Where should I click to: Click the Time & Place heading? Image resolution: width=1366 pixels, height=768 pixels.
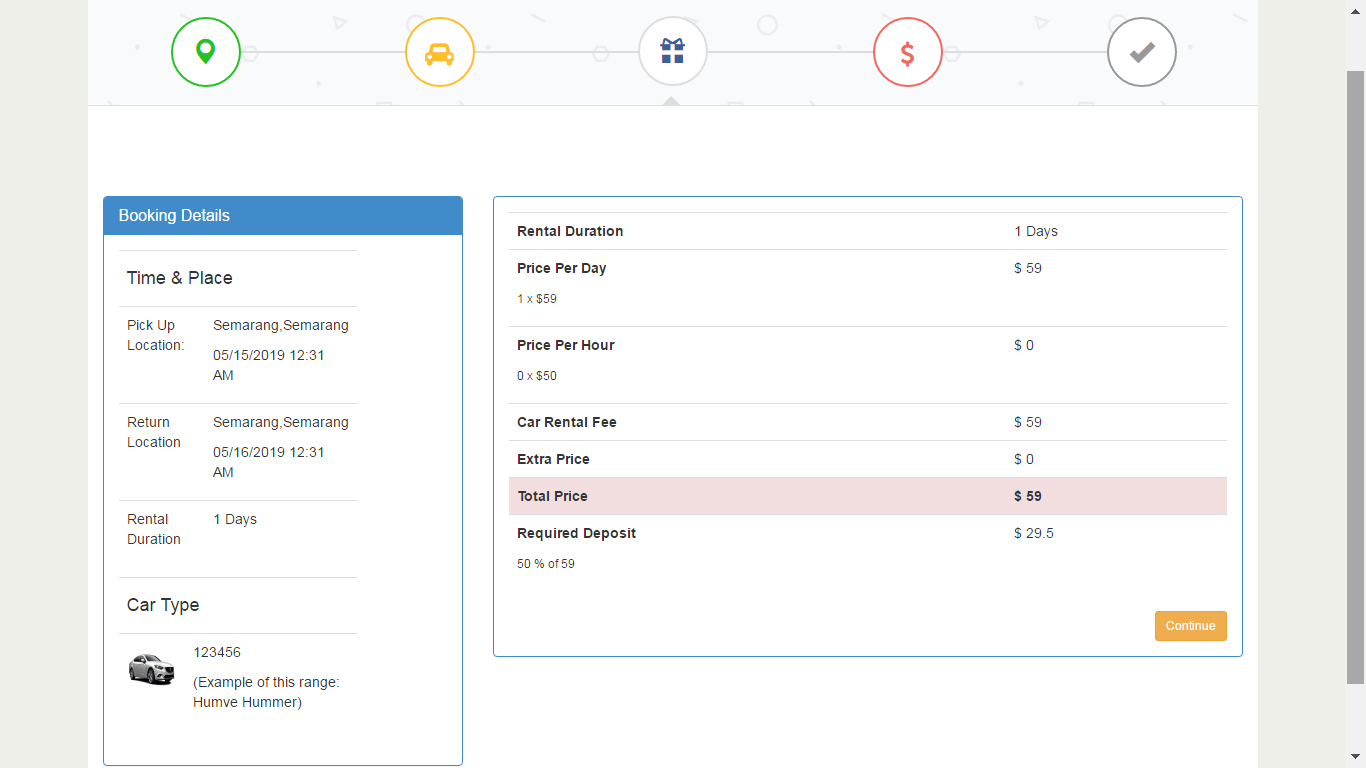pyautogui.click(x=180, y=278)
